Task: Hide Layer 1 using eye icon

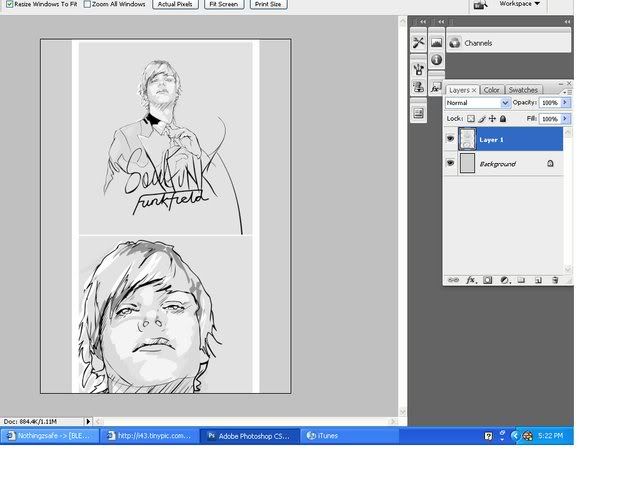Action: (x=450, y=140)
